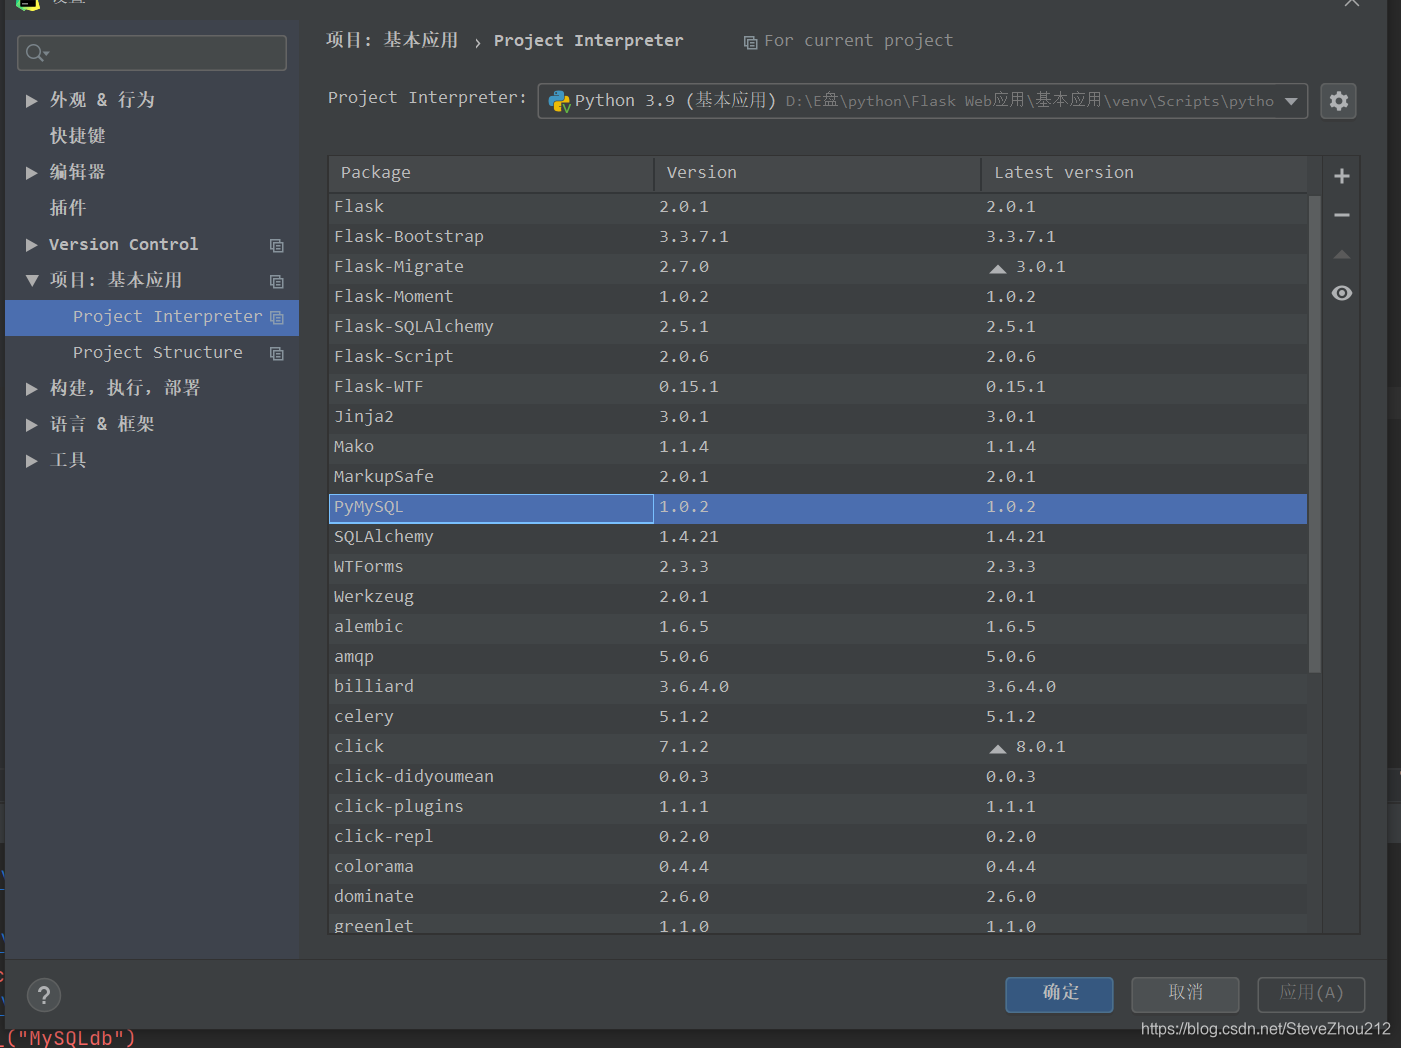The width and height of the screenshot is (1401, 1048).
Task: Expand the 语言 & 框架 section
Action: coord(31,424)
